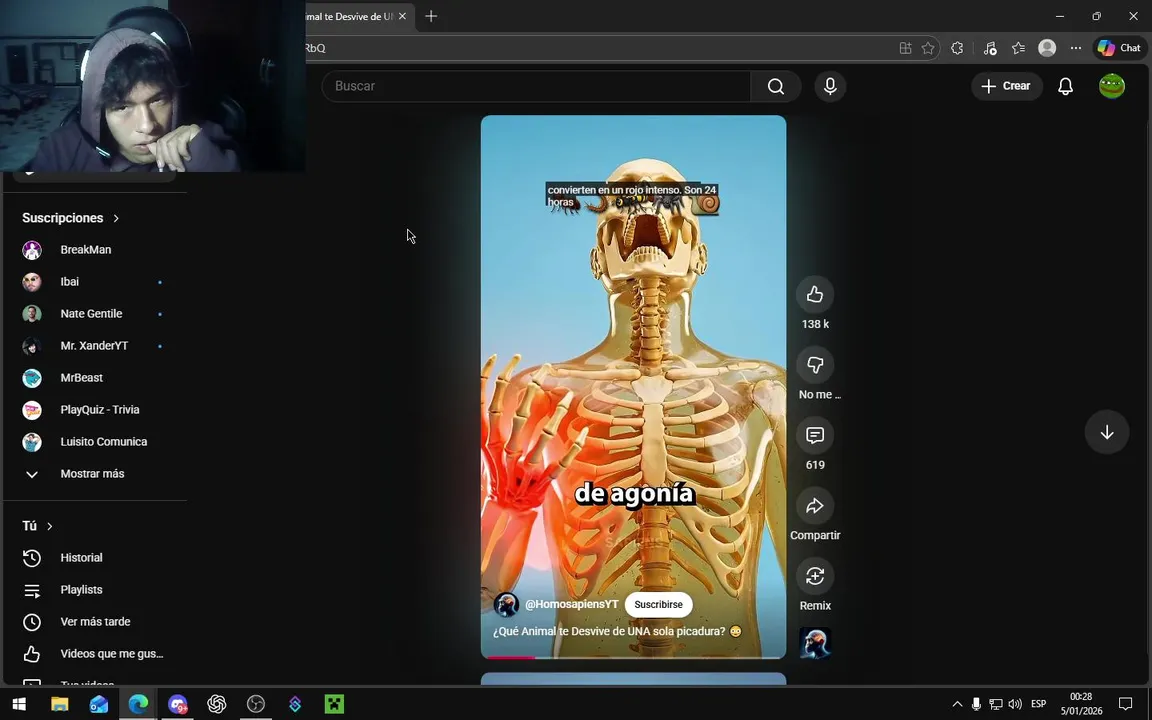
Task: Open Ver más tarde list
Action: click(94, 622)
